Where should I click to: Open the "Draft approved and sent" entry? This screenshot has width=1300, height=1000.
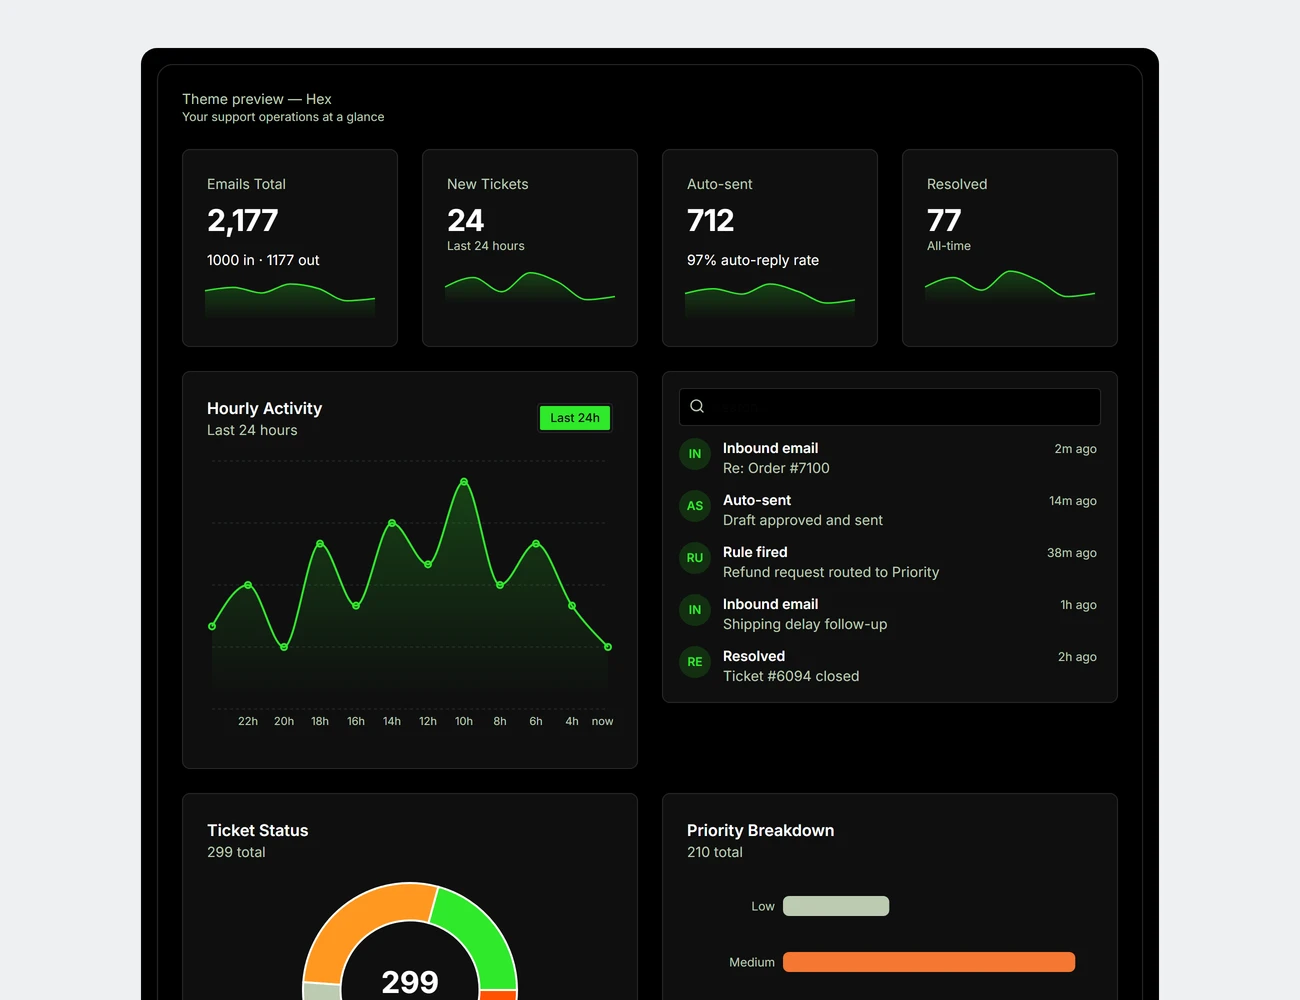click(x=803, y=520)
